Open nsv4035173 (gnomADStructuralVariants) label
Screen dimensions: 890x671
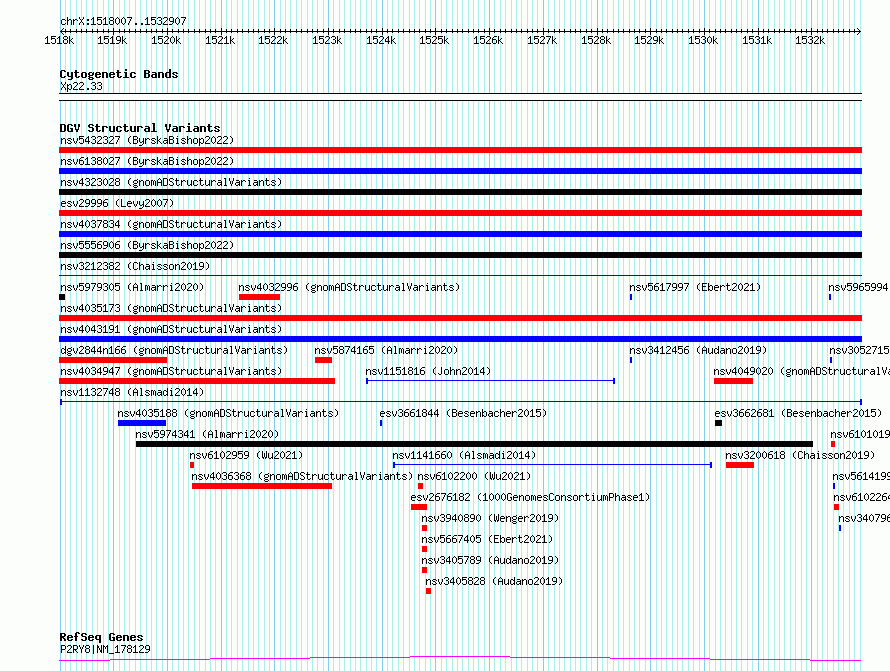[x=171, y=308]
